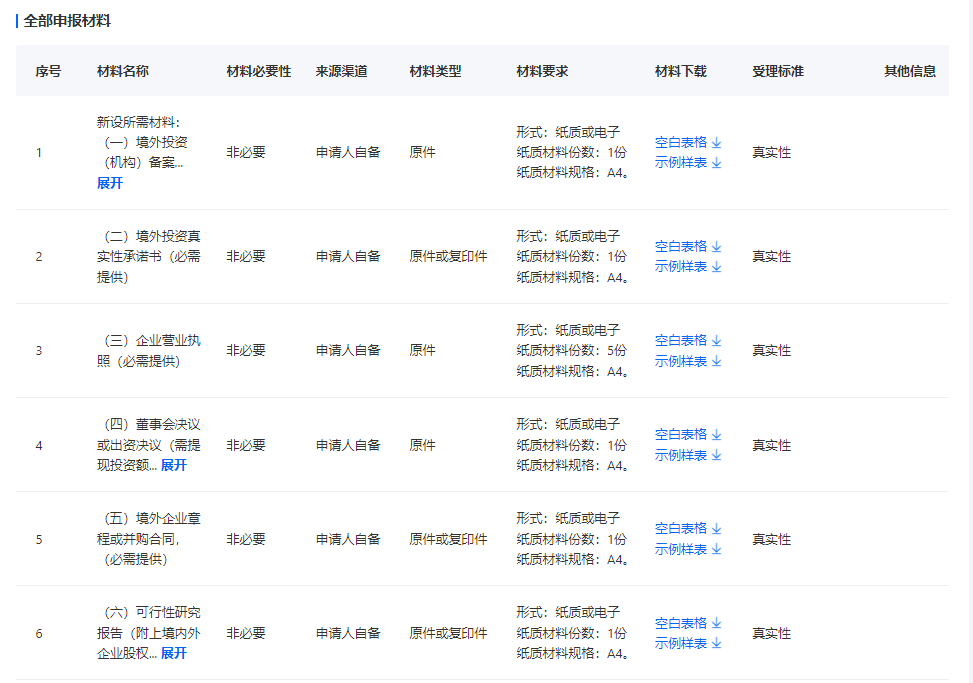Click the 全部申报材料 section title
Viewport: 973px width, 683px height.
point(67,20)
